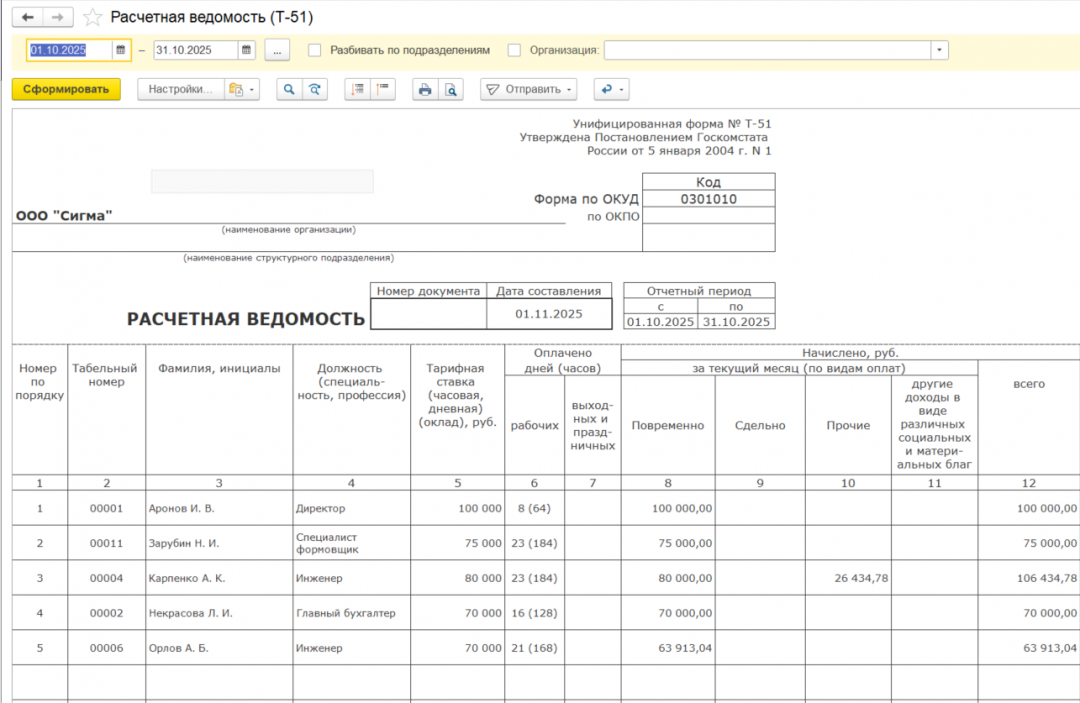Select cell with employee Карпенко А. К.
This screenshot has width=1080, height=703.
219,578
